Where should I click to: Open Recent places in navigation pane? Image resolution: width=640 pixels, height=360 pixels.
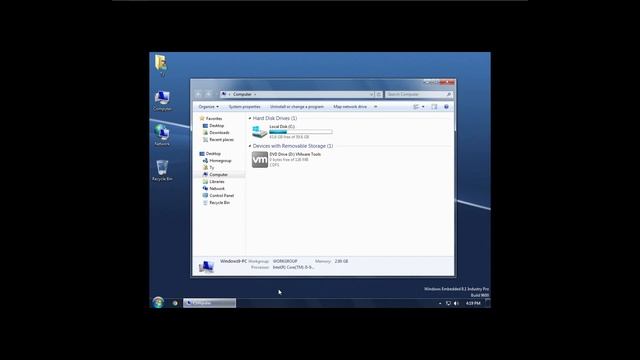tap(221, 140)
